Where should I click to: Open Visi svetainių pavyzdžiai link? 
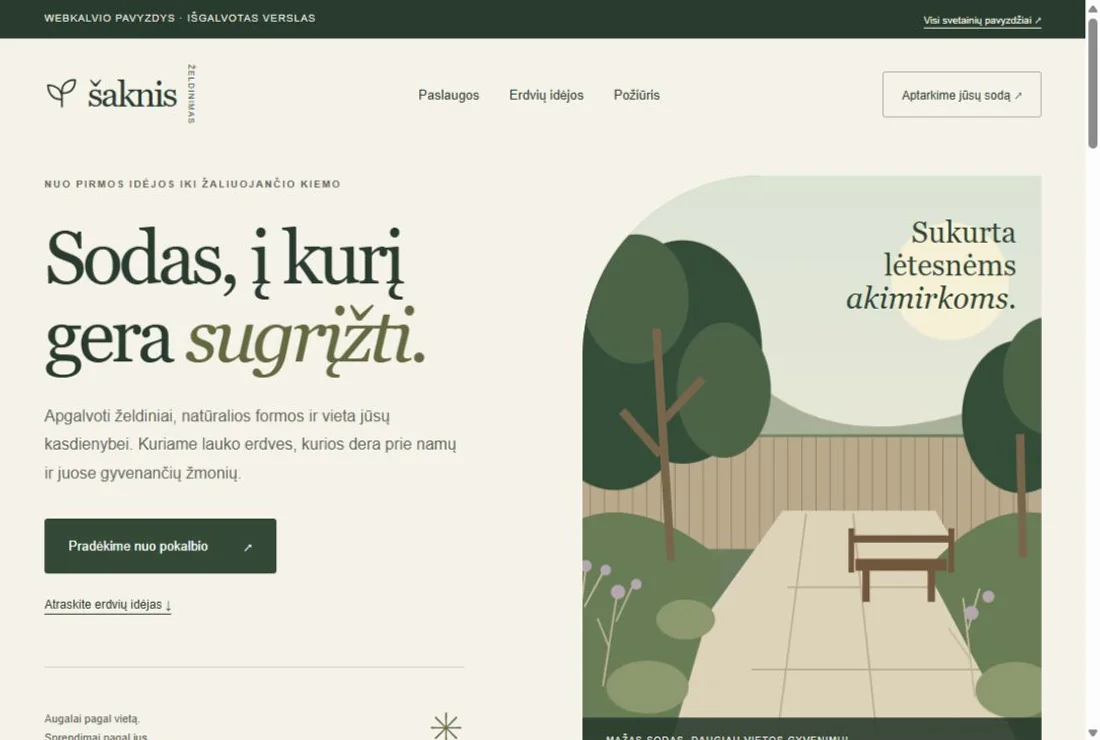[x=982, y=20]
